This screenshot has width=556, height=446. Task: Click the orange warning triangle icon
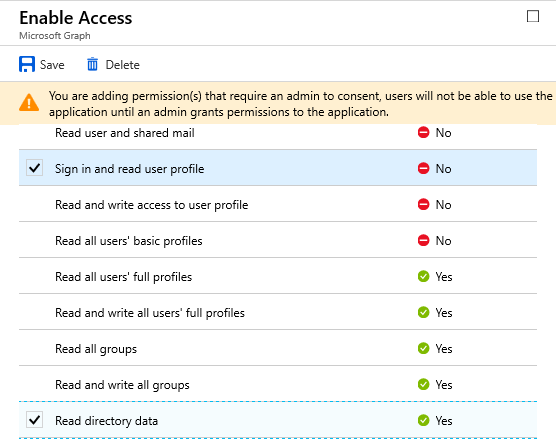[29, 103]
